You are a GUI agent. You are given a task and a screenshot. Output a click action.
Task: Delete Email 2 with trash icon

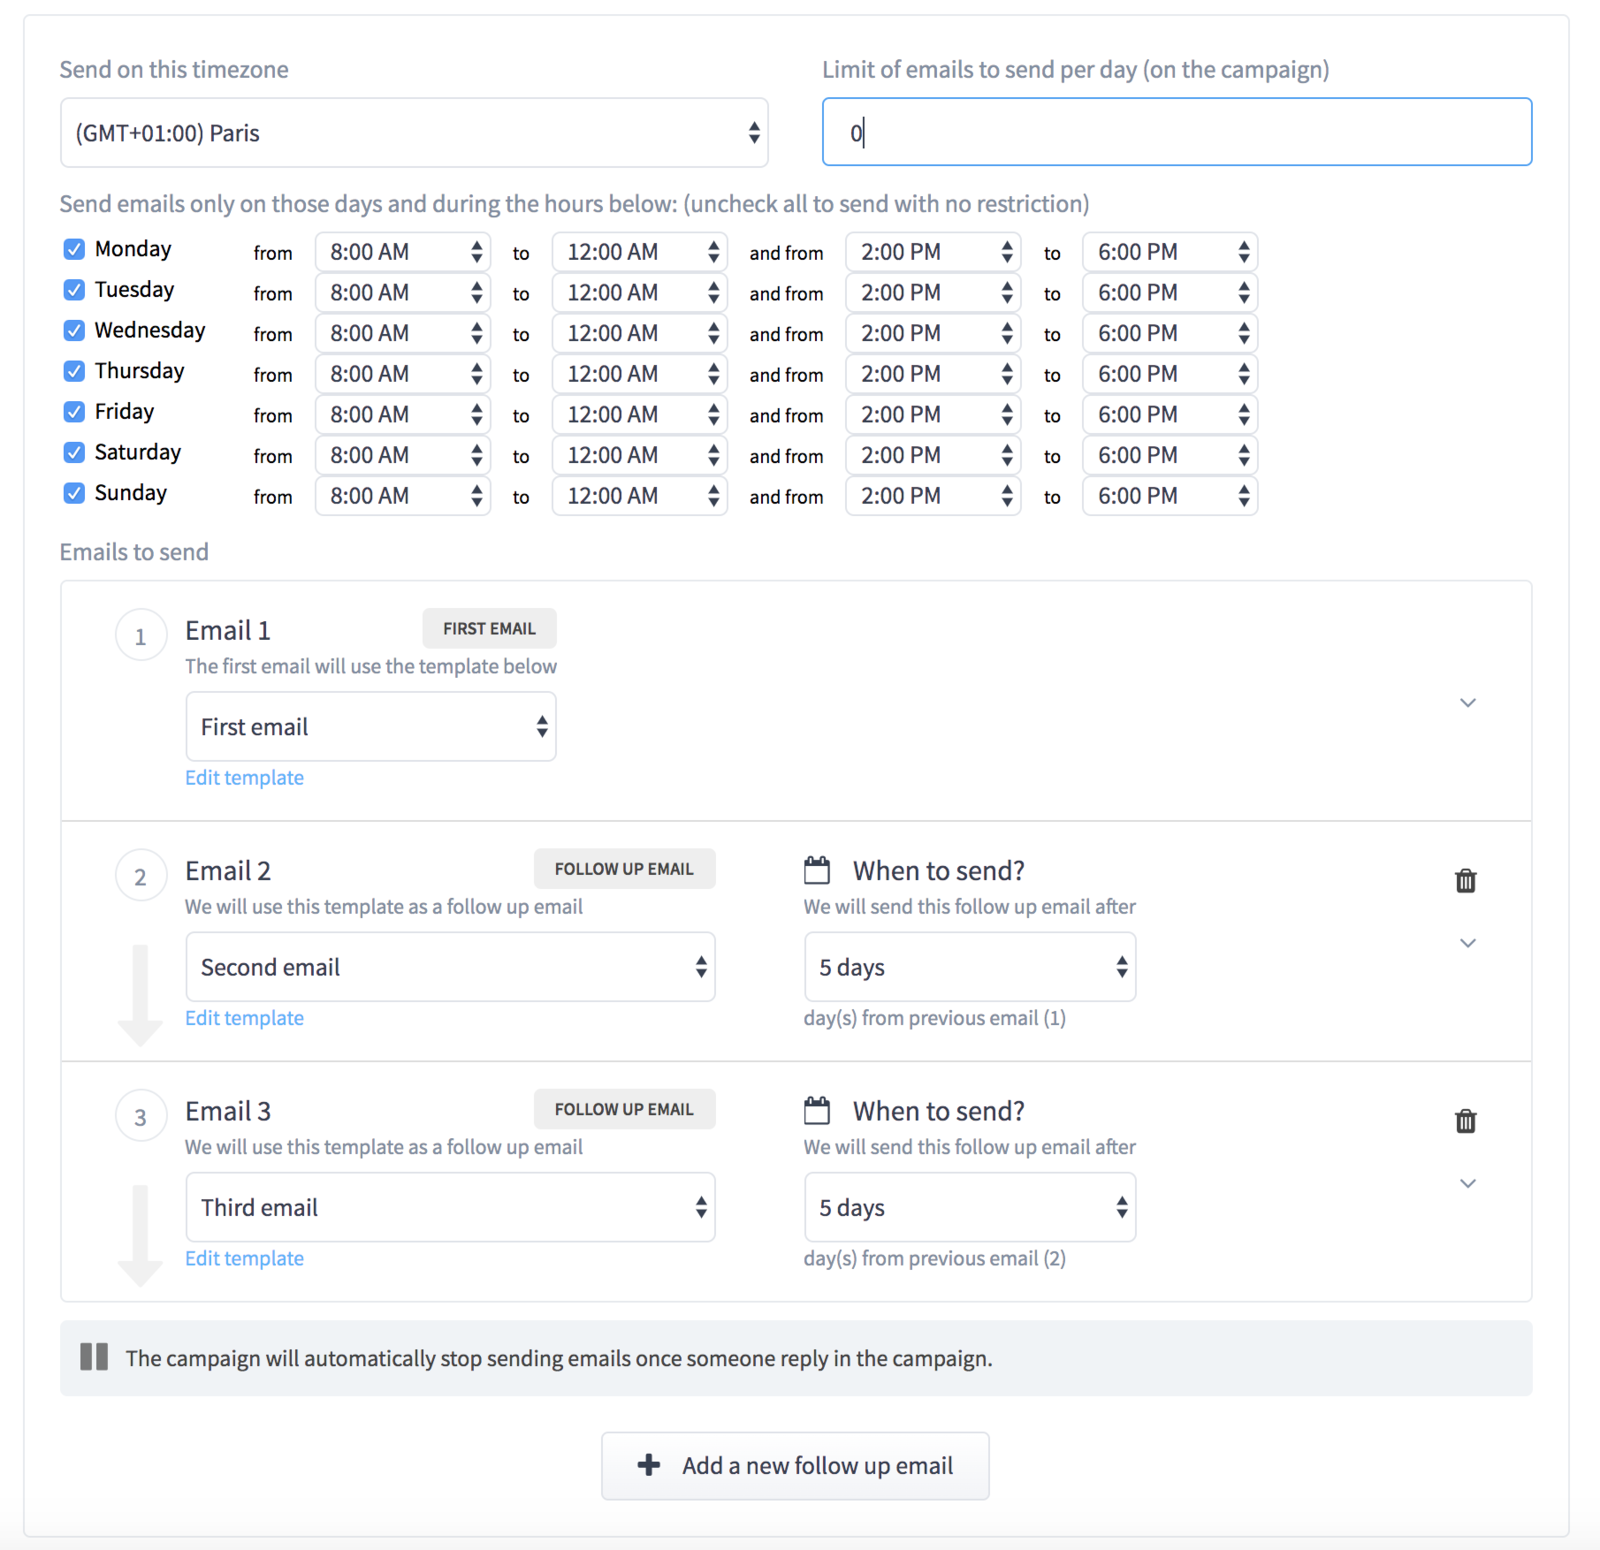1465,880
